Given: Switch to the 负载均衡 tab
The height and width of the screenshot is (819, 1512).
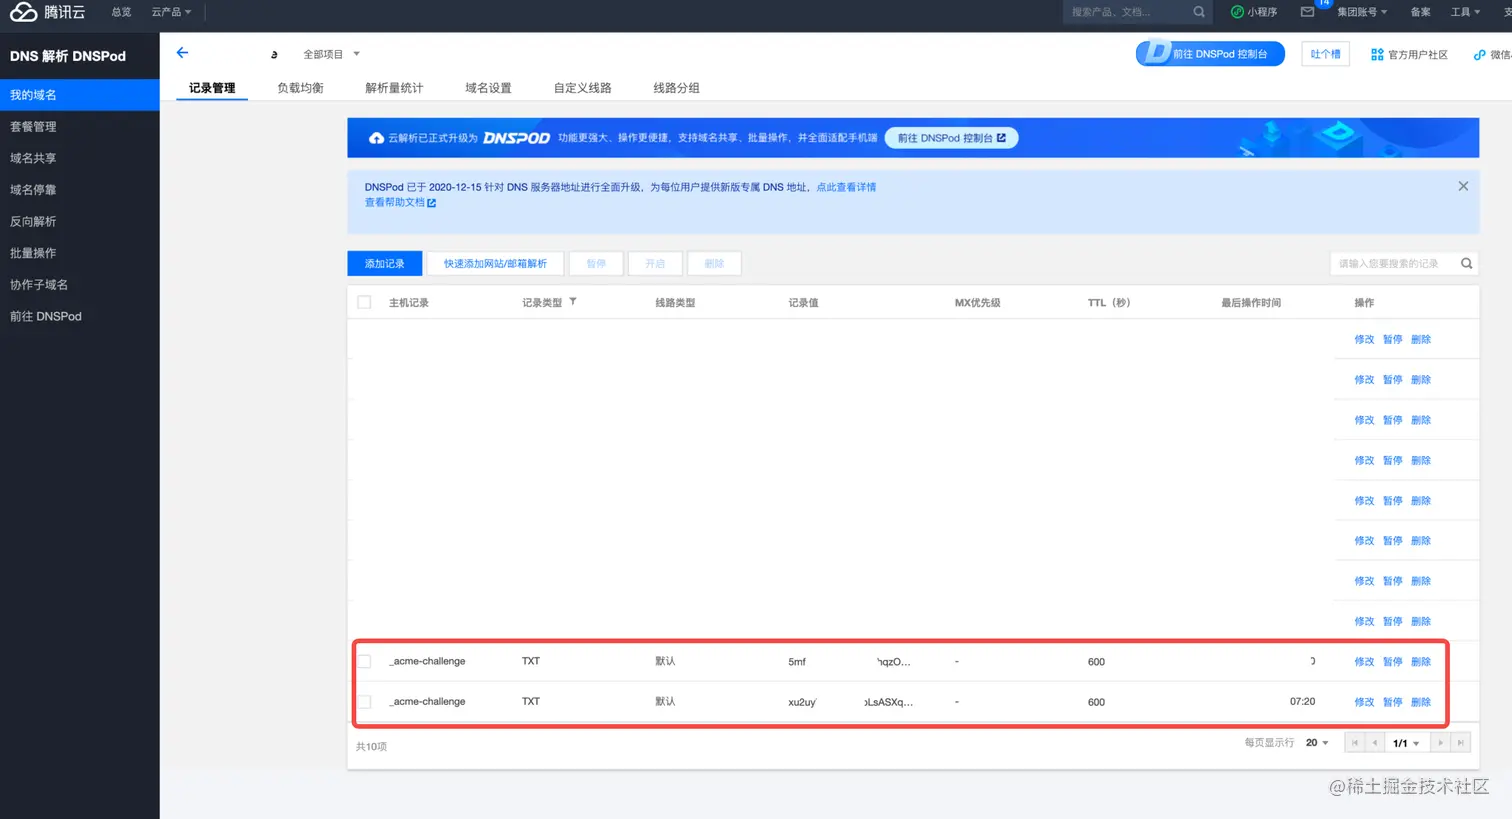Looking at the screenshot, I should click(300, 88).
